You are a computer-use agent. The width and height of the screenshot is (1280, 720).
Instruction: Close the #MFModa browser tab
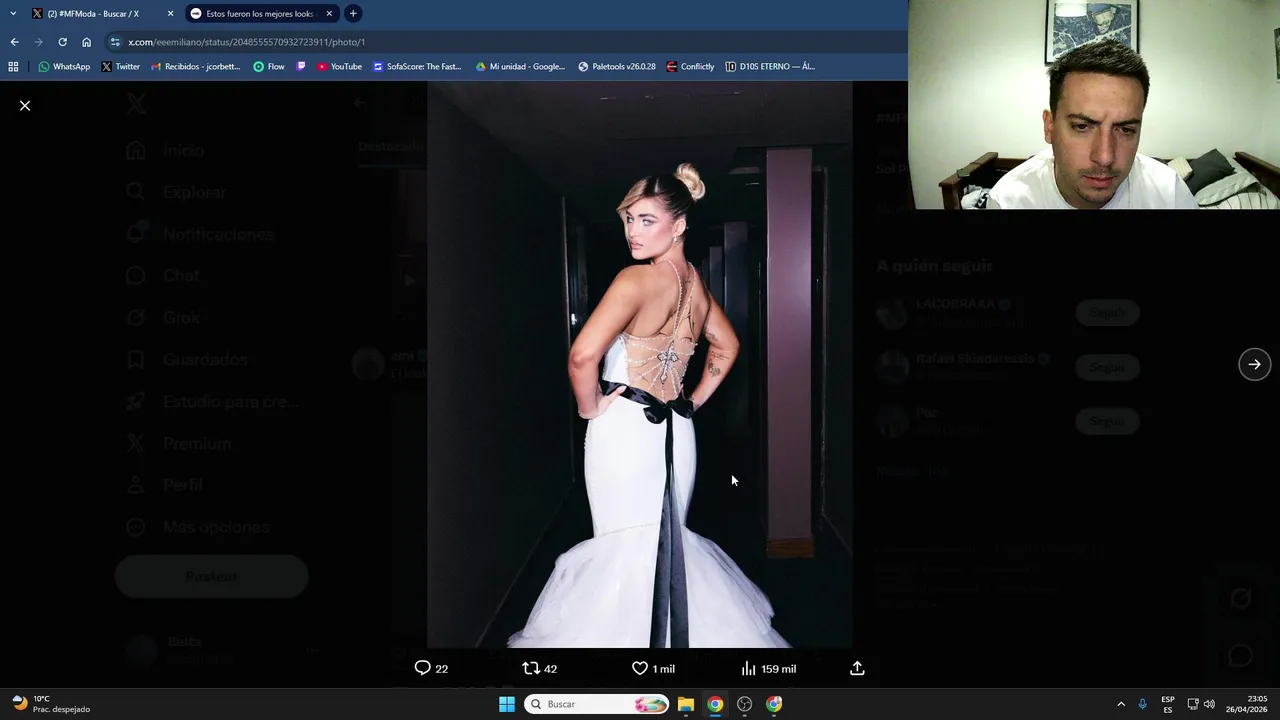pyautogui.click(x=170, y=13)
